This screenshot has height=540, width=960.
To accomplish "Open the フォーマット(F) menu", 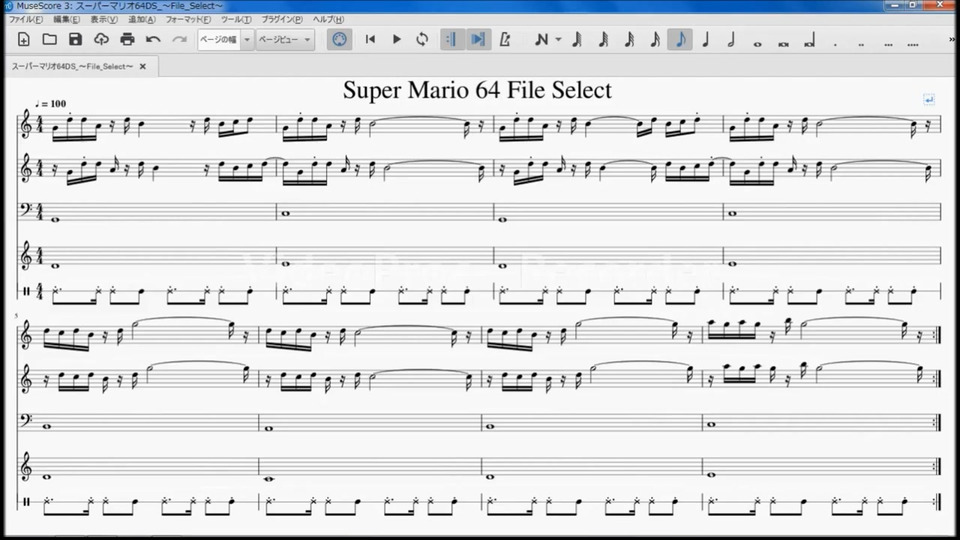I will pos(189,20).
